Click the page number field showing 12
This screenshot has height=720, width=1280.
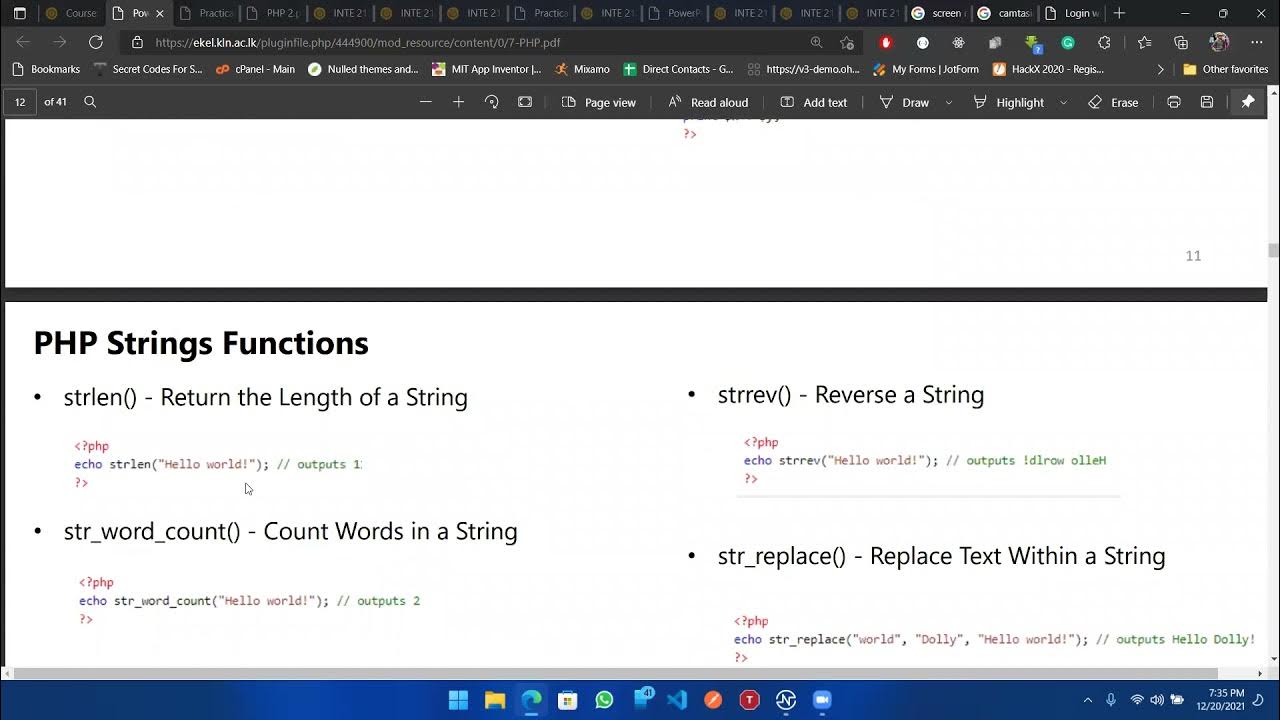coord(20,102)
